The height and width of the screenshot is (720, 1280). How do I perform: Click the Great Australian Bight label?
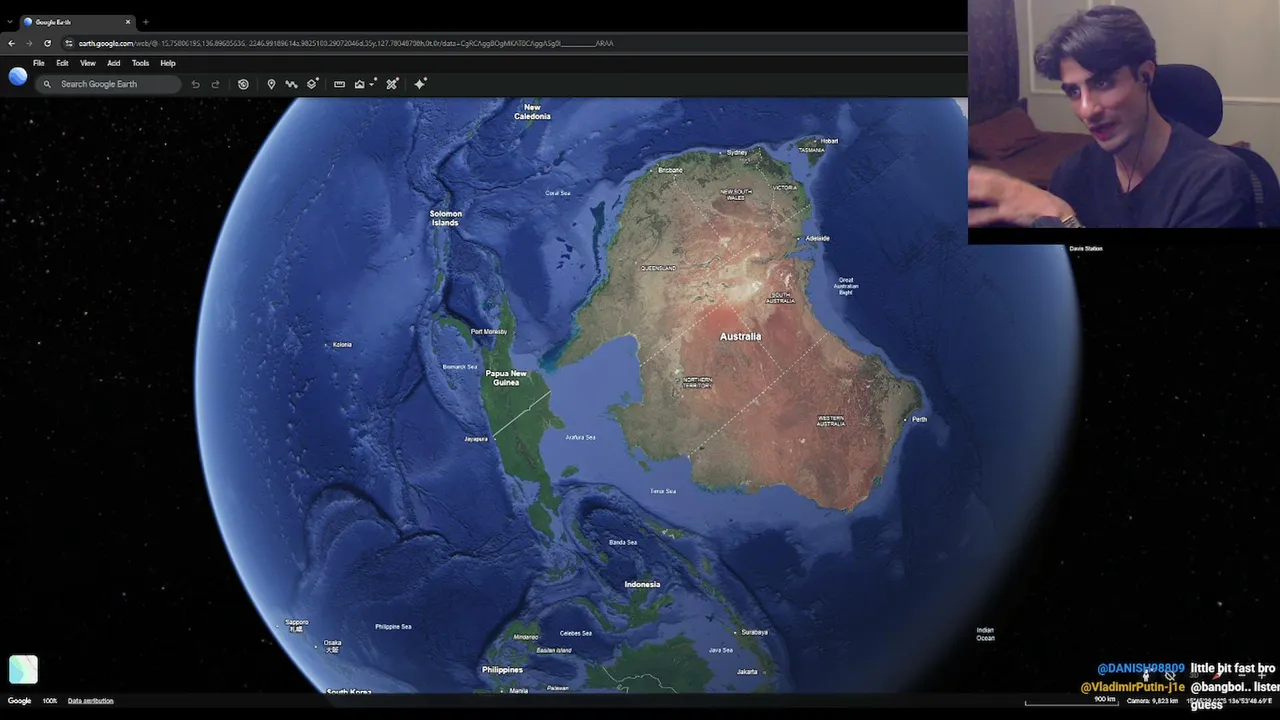point(846,286)
